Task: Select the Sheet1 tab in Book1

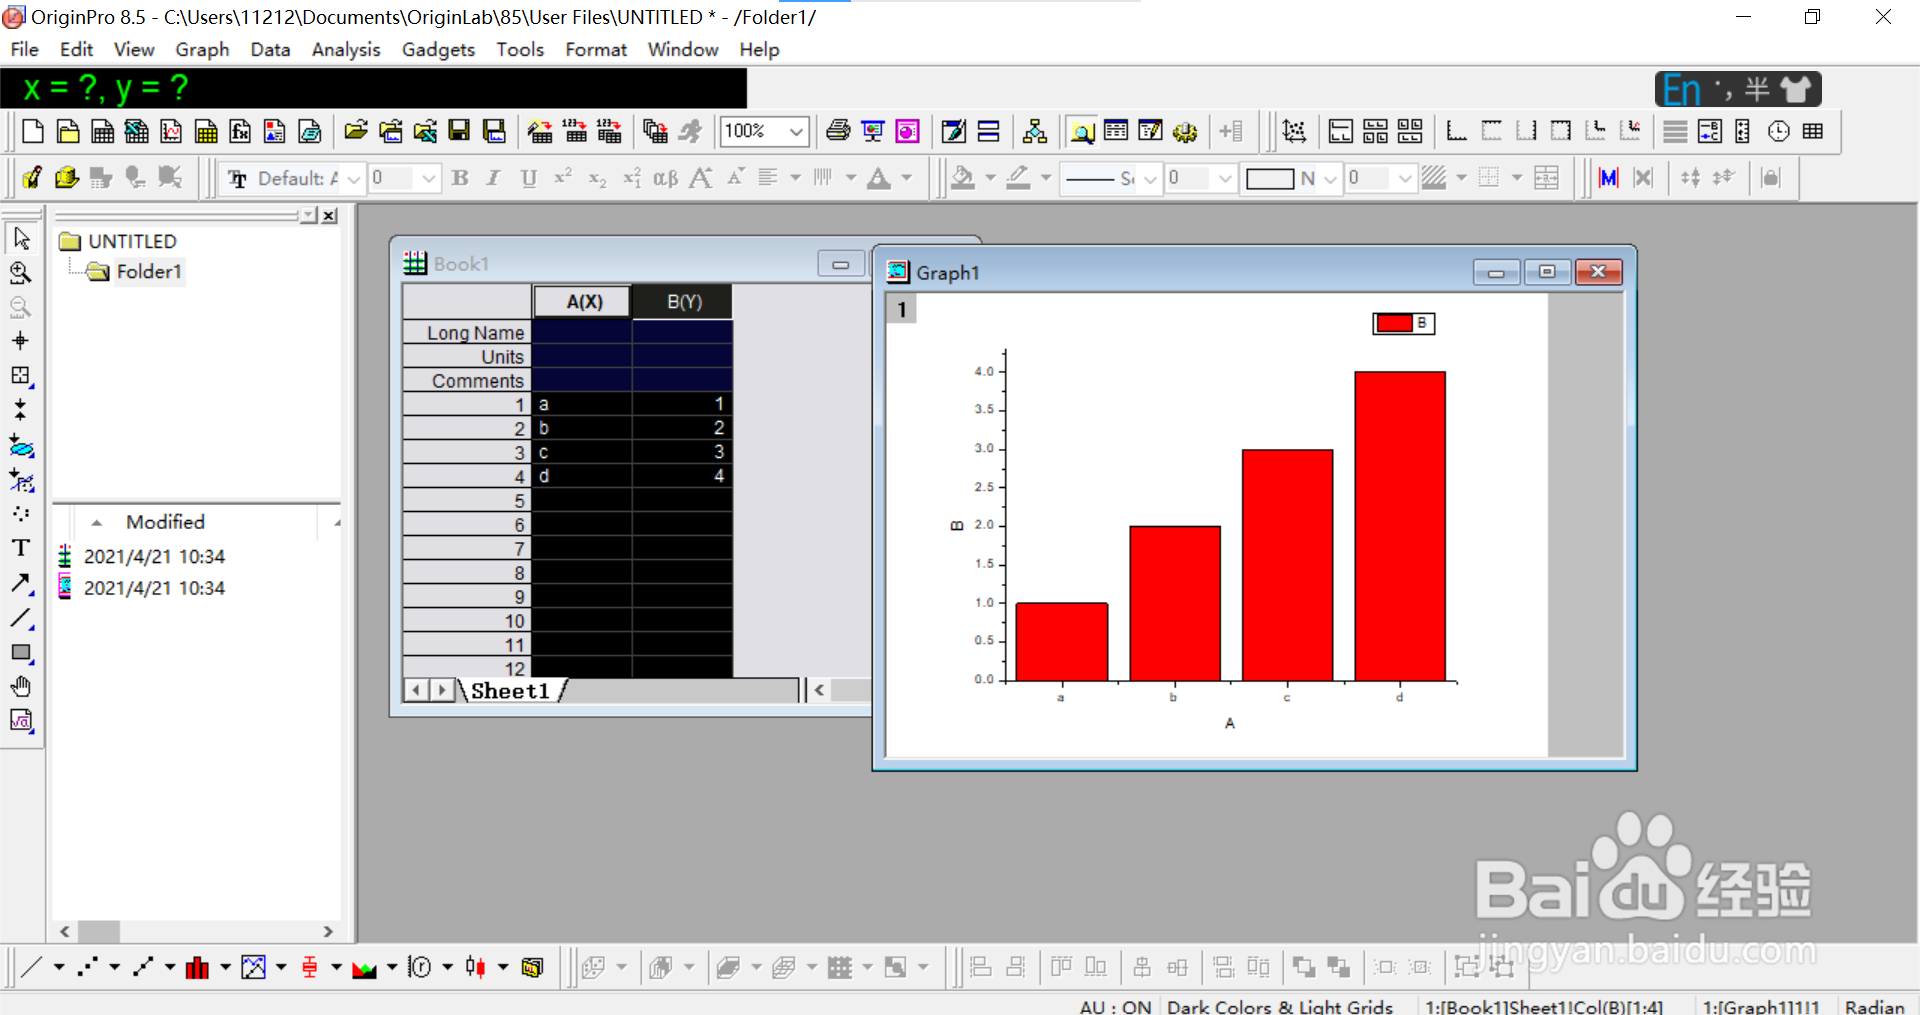Action: click(510, 691)
